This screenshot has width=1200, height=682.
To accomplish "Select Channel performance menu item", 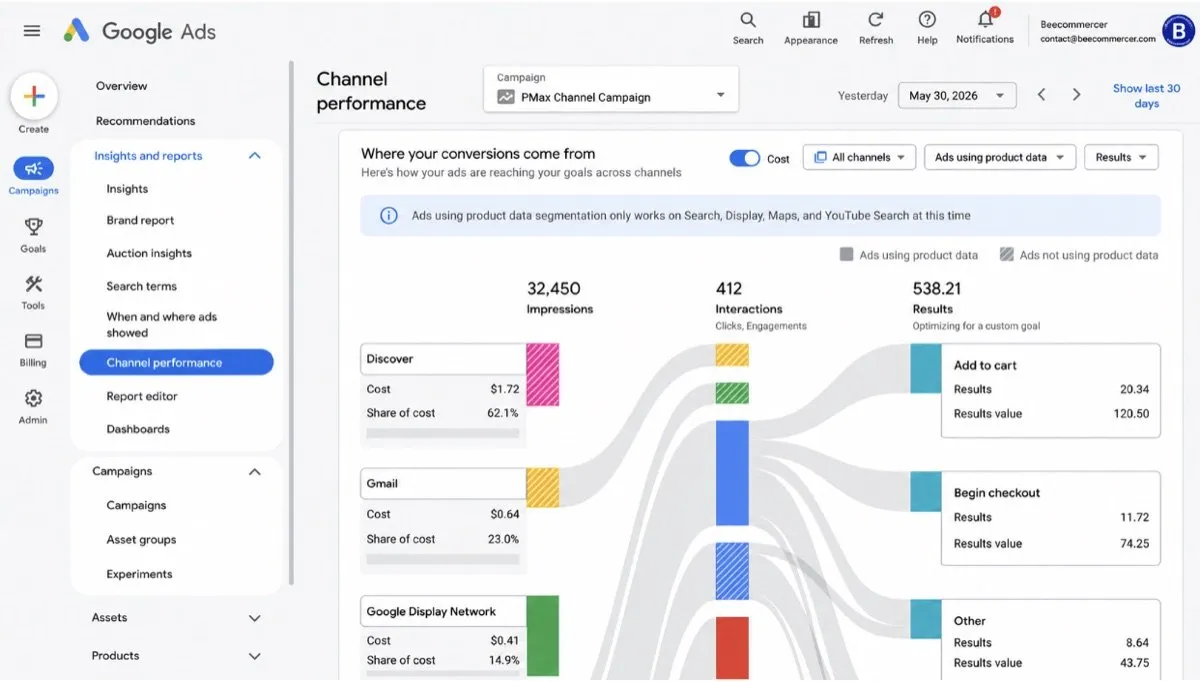I will tap(176, 362).
